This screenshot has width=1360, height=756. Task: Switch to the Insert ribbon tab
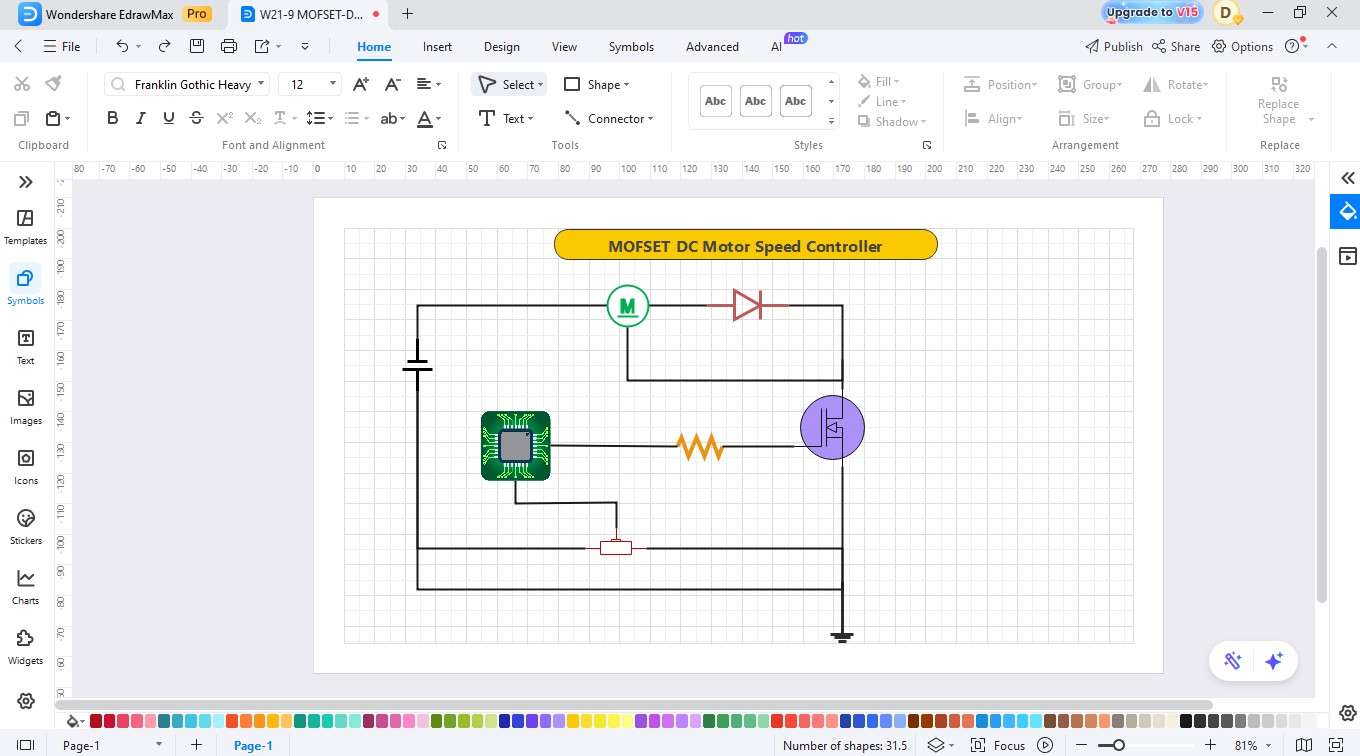click(437, 46)
